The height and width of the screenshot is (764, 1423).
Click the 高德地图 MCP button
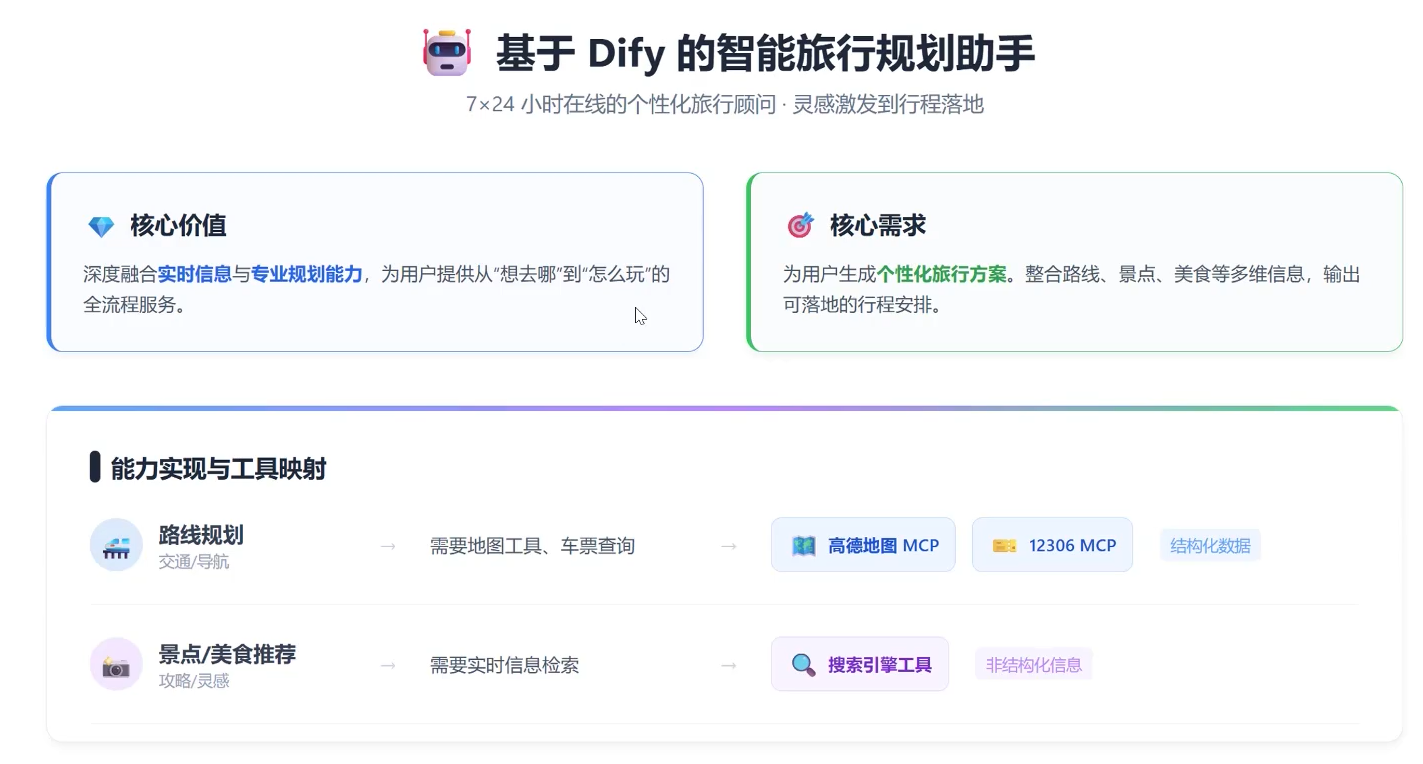click(863, 545)
